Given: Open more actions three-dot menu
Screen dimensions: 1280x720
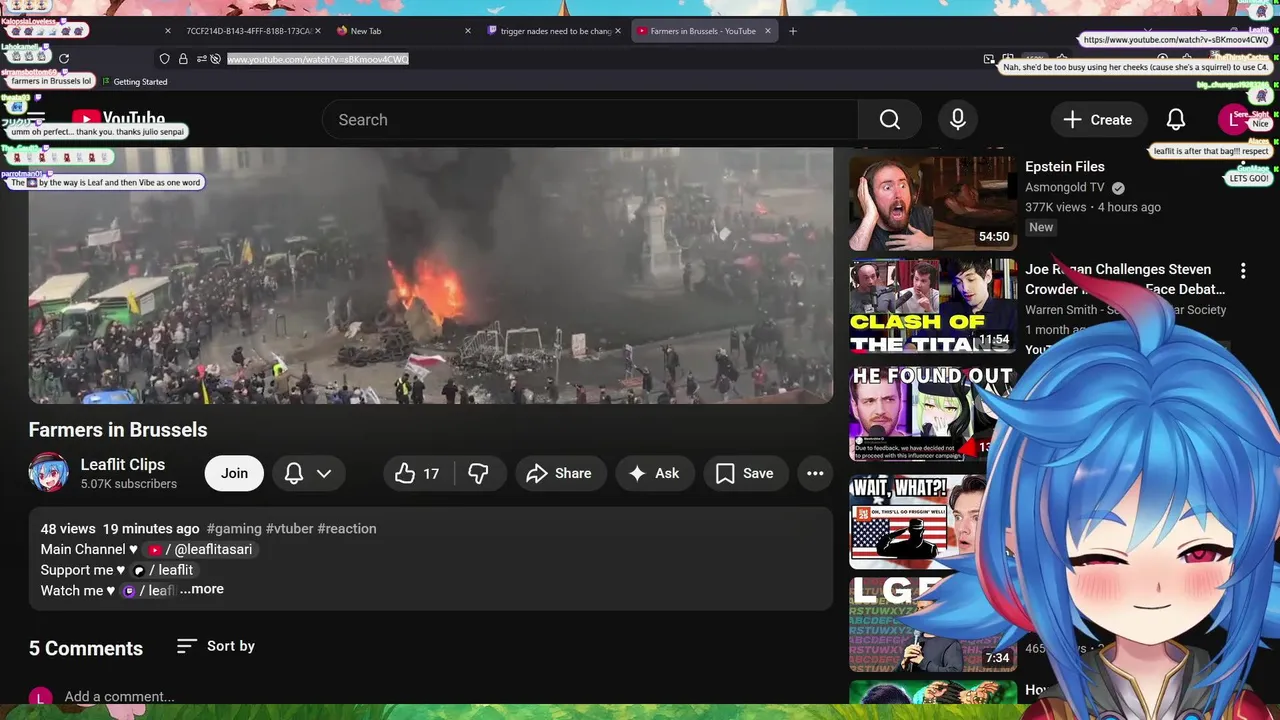Looking at the screenshot, I should [815, 474].
